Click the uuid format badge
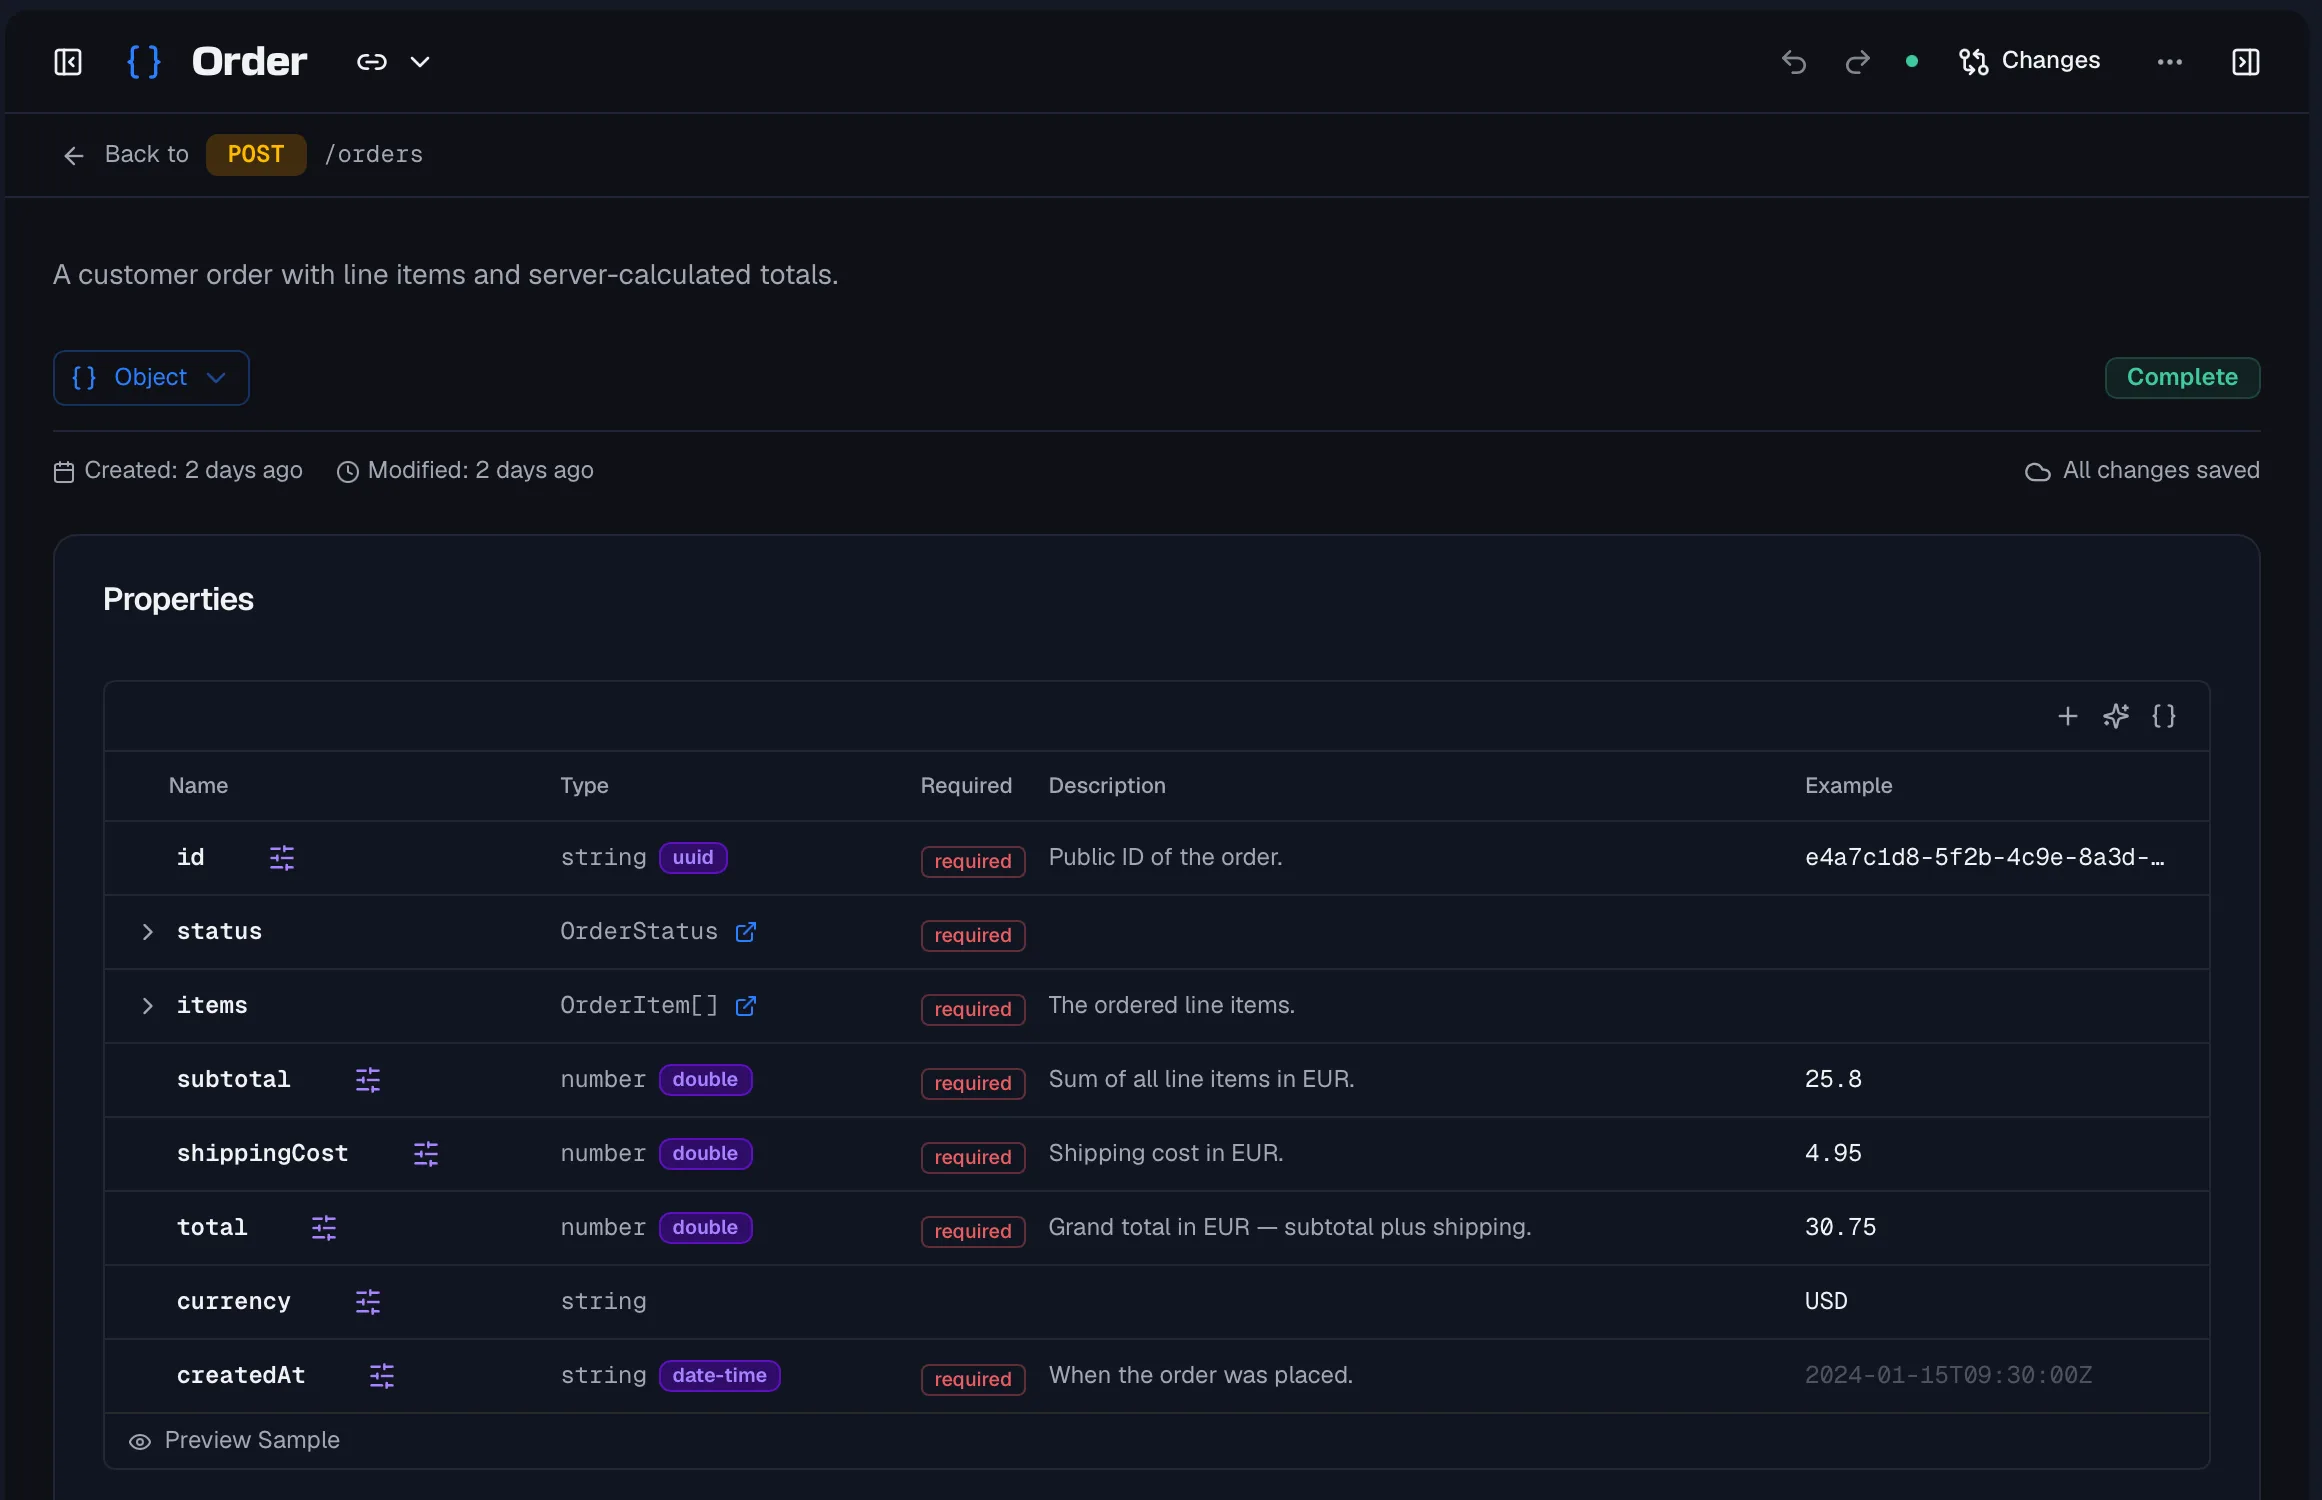 point(693,858)
